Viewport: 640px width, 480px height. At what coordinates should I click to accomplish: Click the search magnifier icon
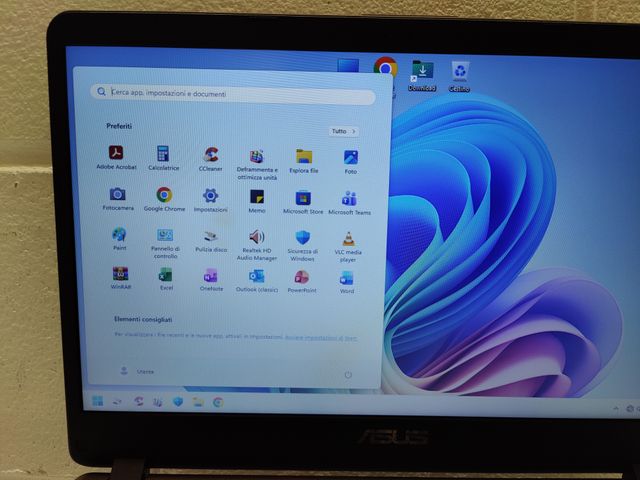click(101, 91)
